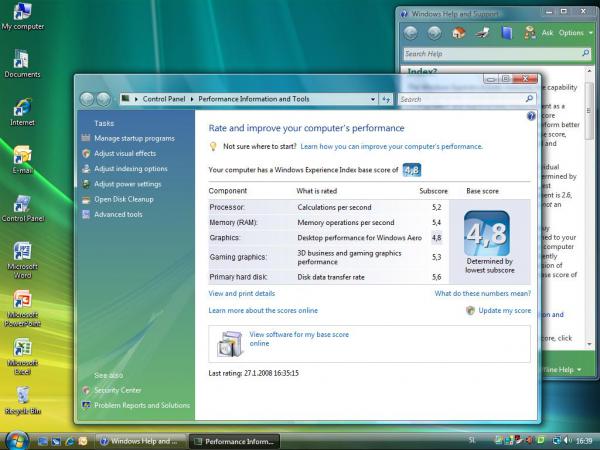Screen dimensions: 600x450
Task: Click the address bar refresh button
Action: point(386,99)
